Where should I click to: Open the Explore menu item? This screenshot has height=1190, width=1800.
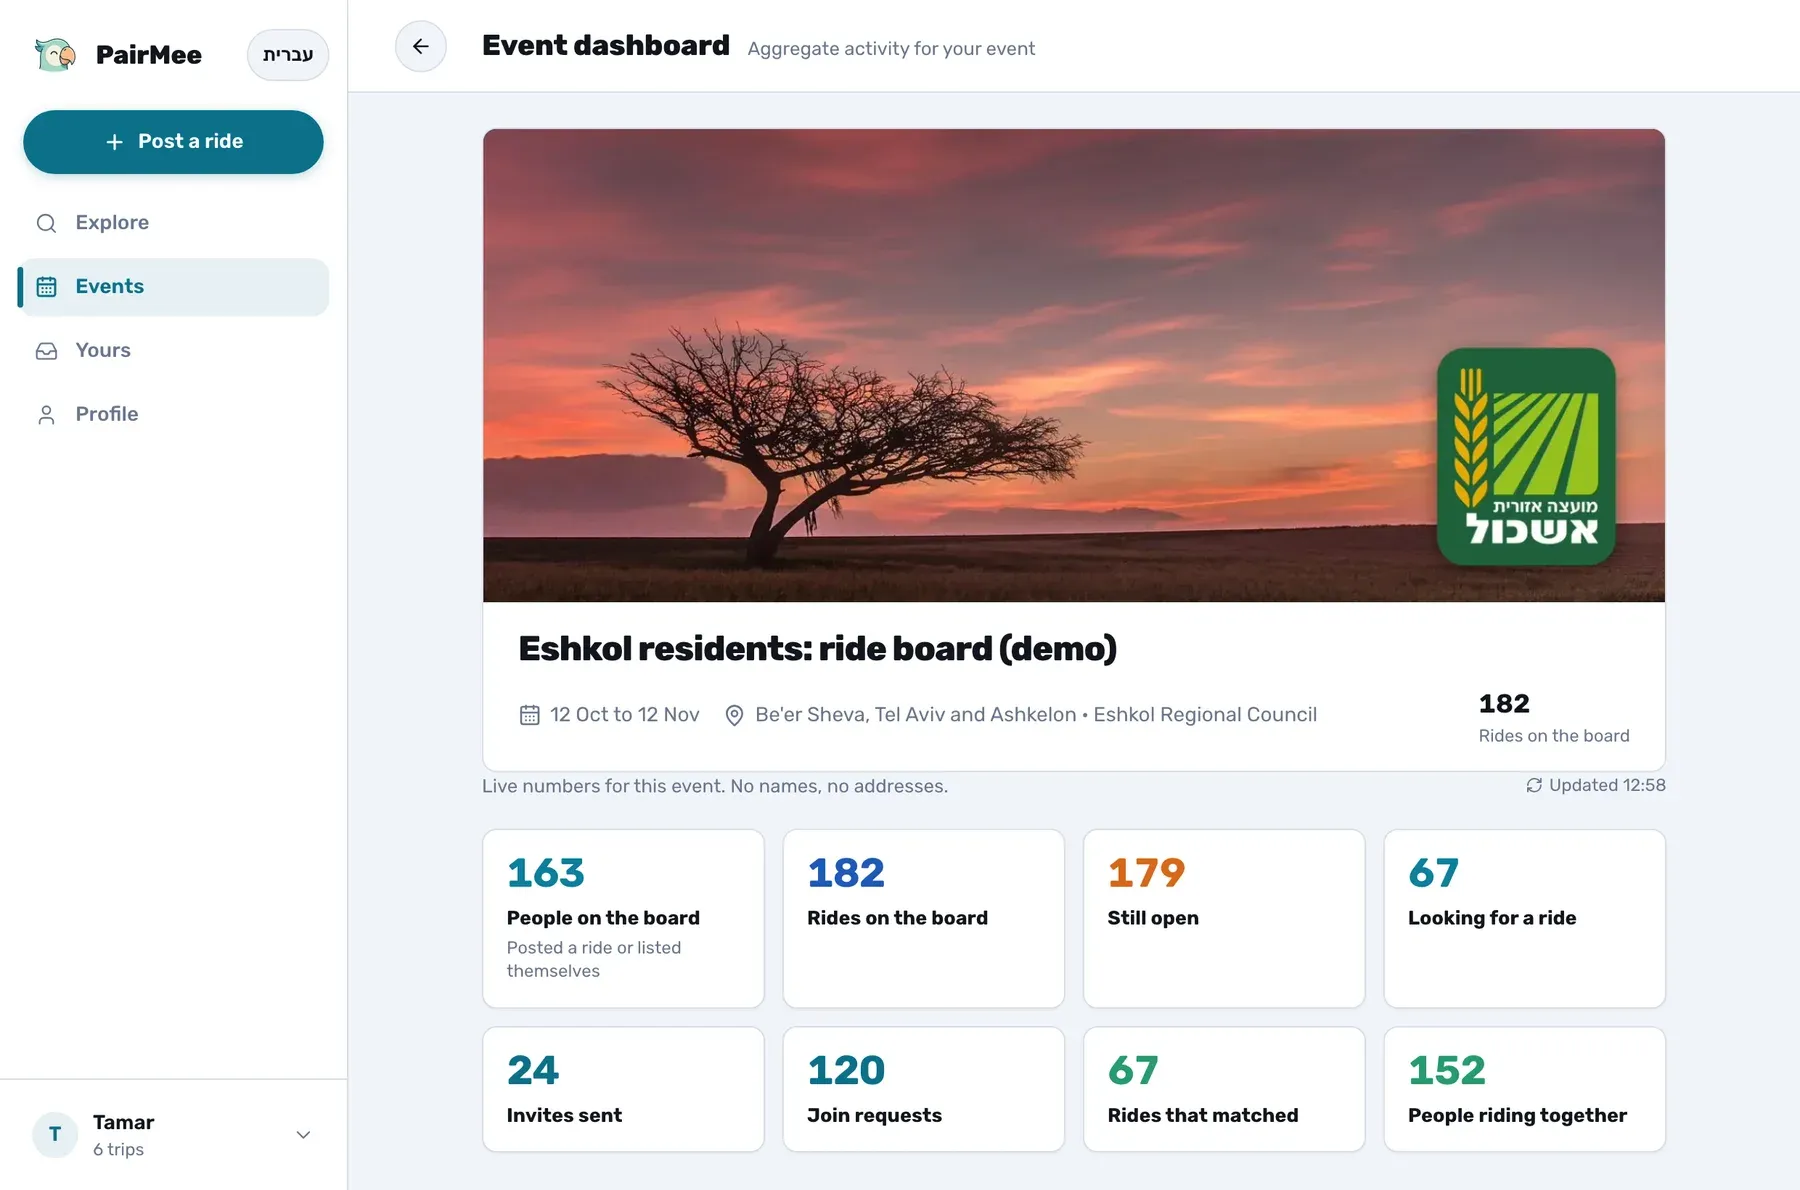tap(173, 223)
